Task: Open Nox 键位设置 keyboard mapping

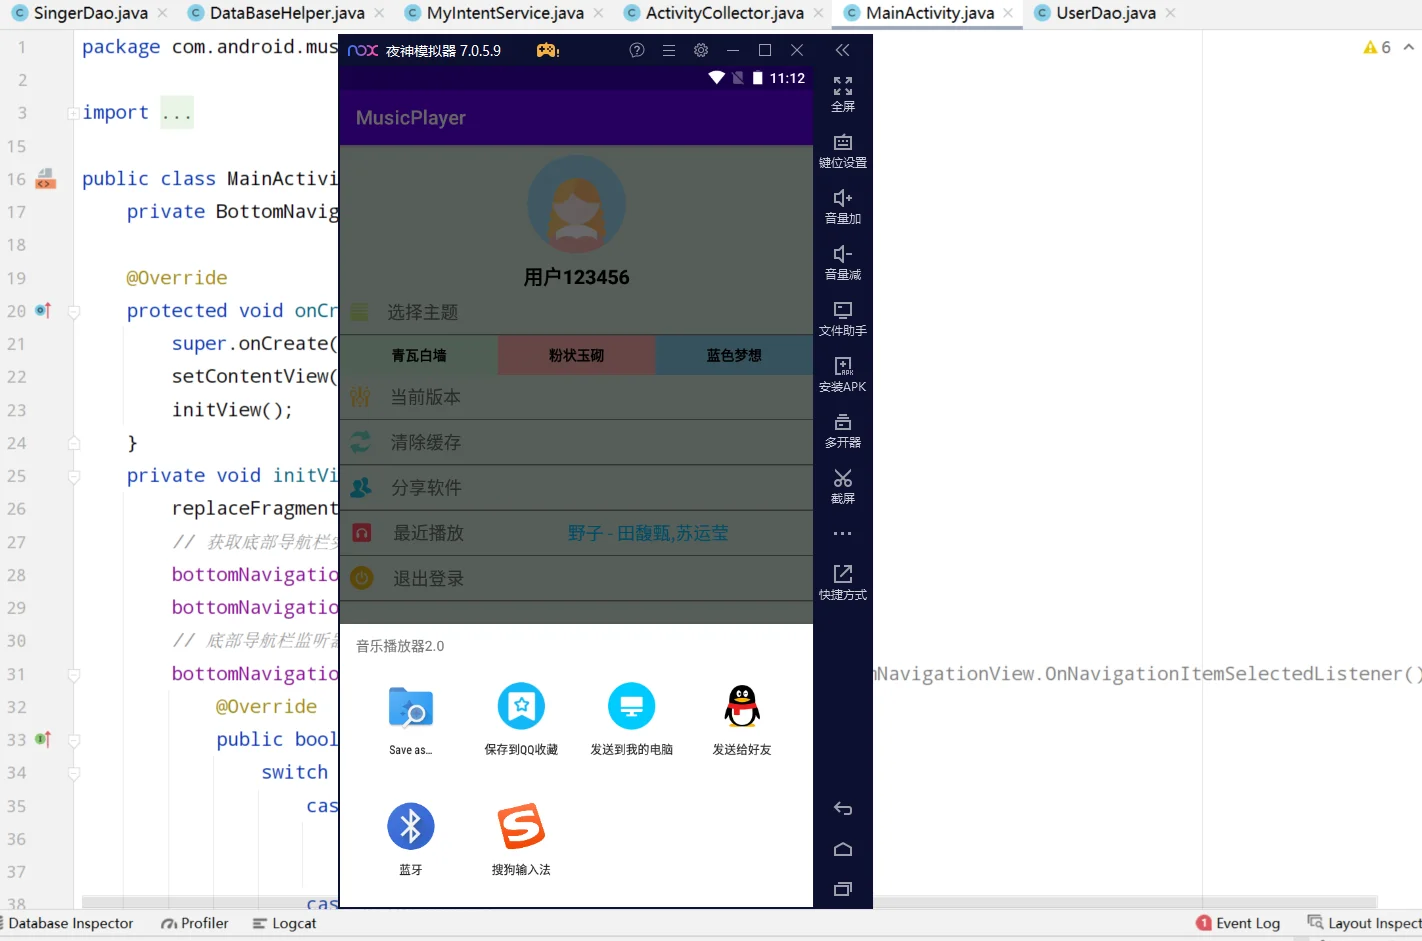Action: pyautogui.click(x=843, y=150)
